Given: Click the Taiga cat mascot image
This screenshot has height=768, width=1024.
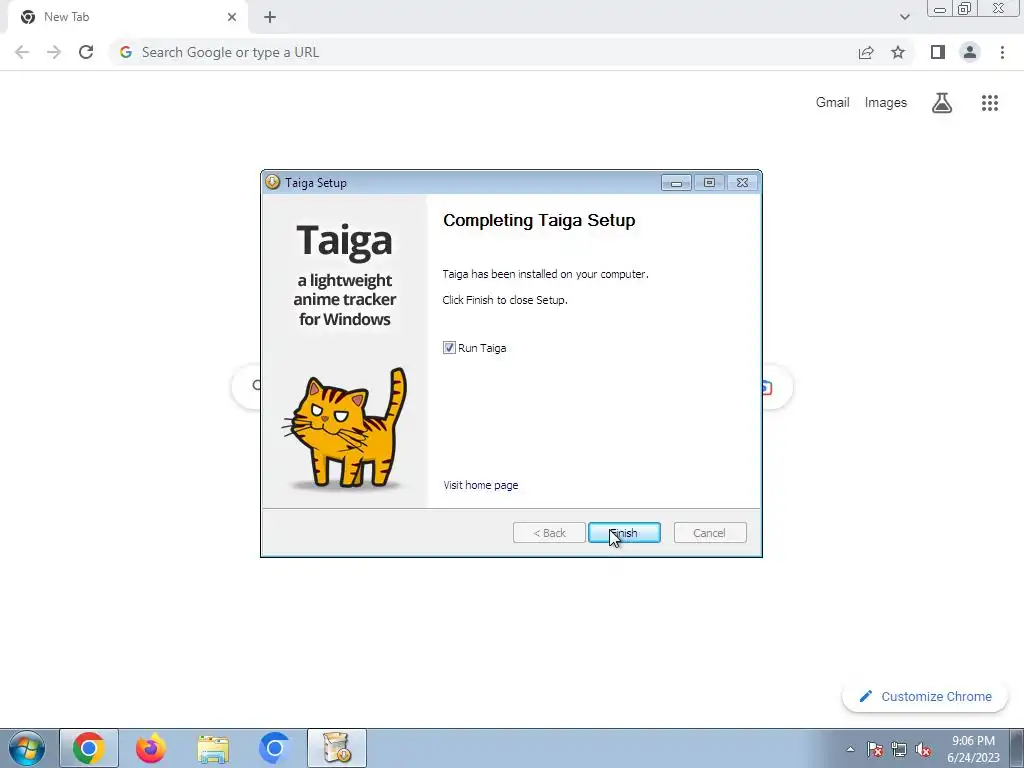Looking at the screenshot, I should click(345, 429).
